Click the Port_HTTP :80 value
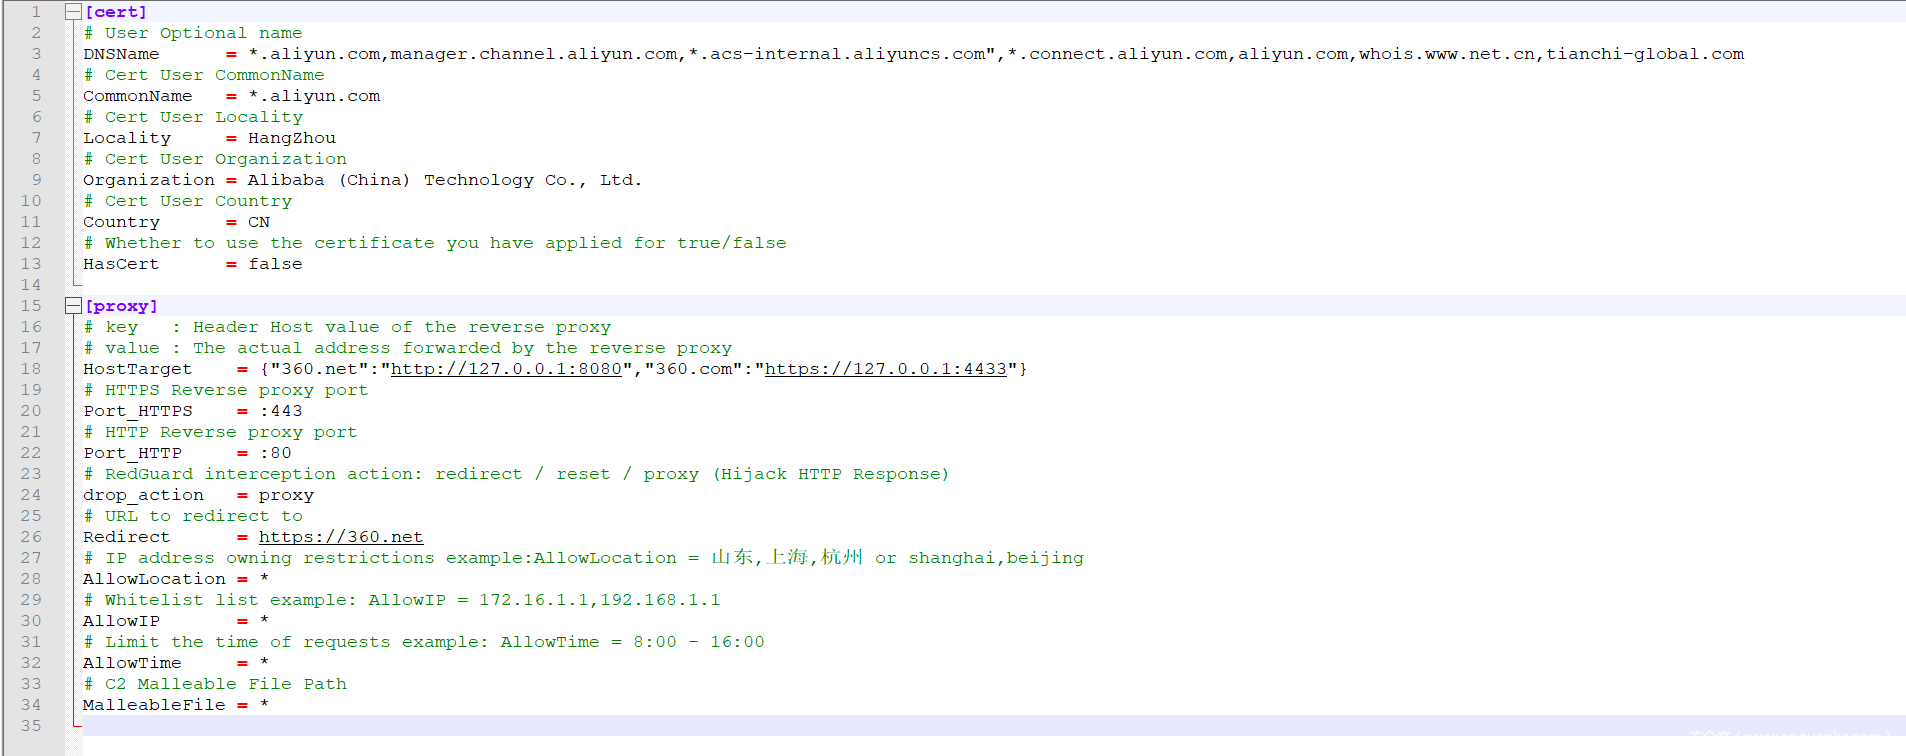This screenshot has width=1906, height=756. 275,453
